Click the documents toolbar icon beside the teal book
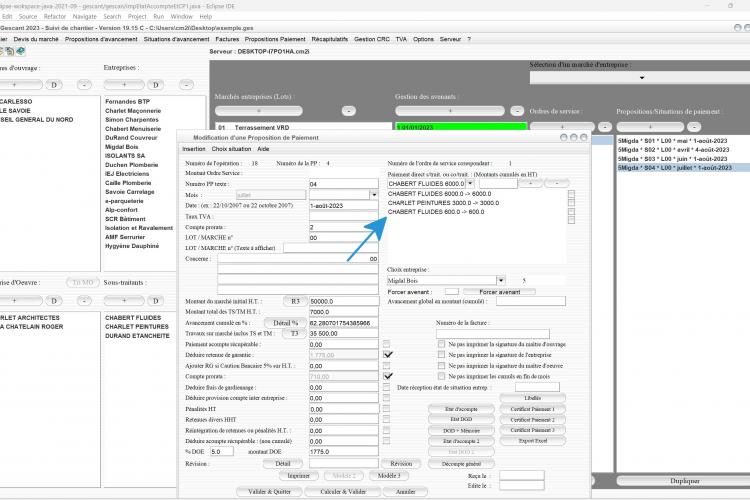 (10, 51)
